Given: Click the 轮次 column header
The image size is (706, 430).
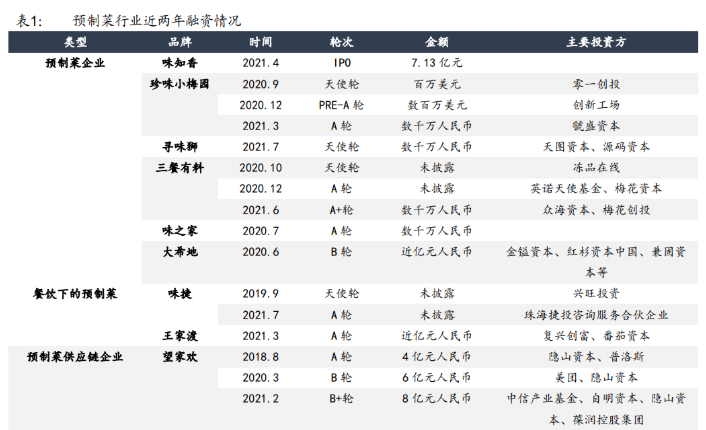Looking at the screenshot, I should click(x=341, y=42).
